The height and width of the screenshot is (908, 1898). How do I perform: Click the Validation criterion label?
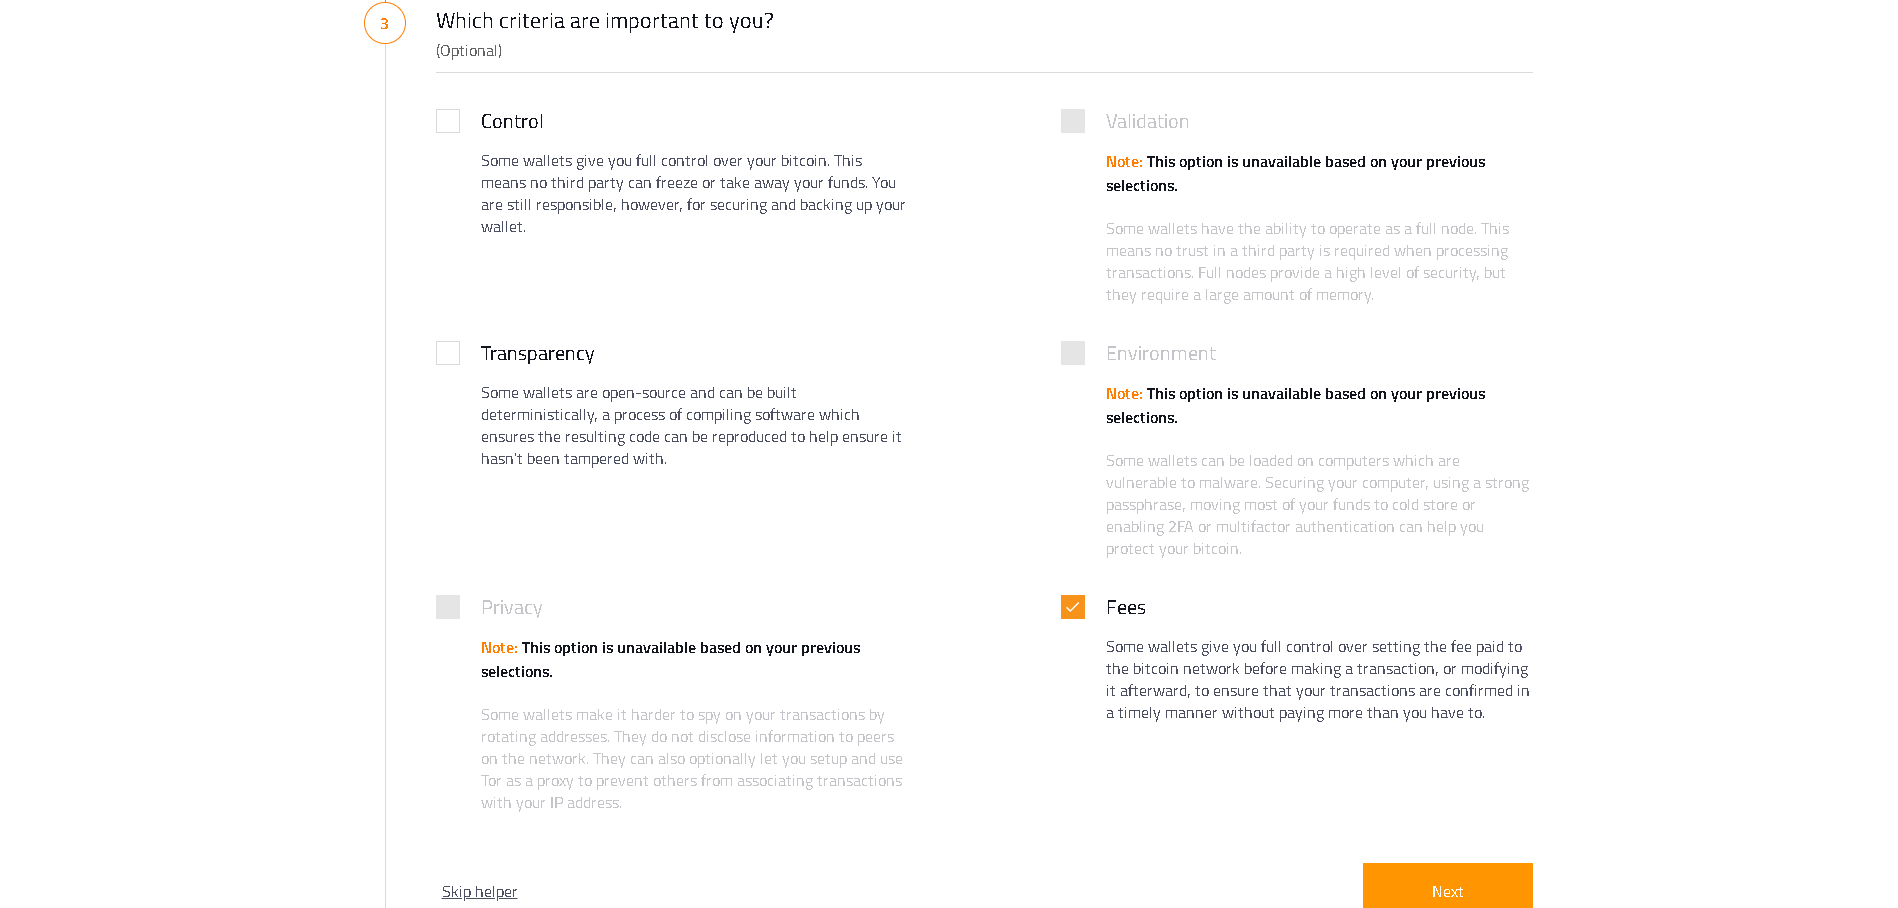point(1147,121)
